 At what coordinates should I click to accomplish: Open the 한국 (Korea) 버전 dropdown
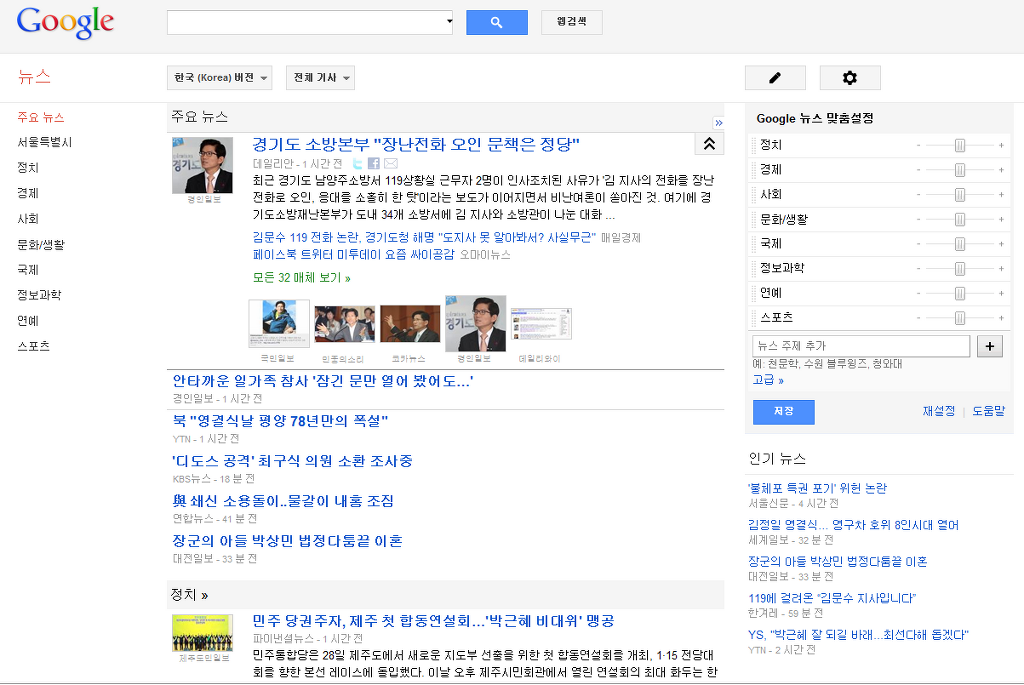219,78
